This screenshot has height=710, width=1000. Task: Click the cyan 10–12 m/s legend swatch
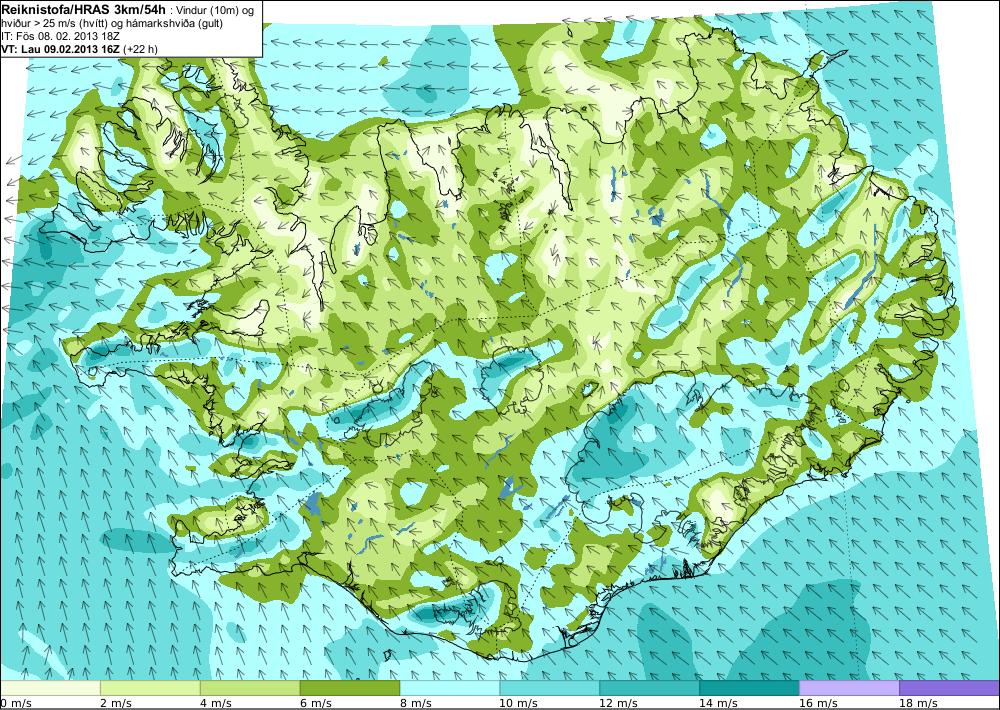pos(550,688)
